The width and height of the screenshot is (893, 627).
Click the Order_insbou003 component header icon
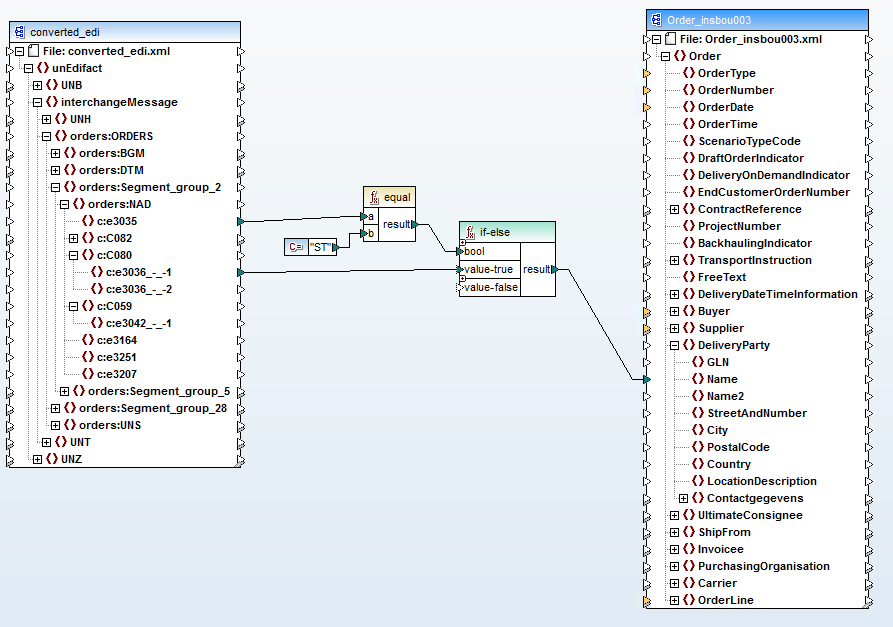tap(657, 20)
